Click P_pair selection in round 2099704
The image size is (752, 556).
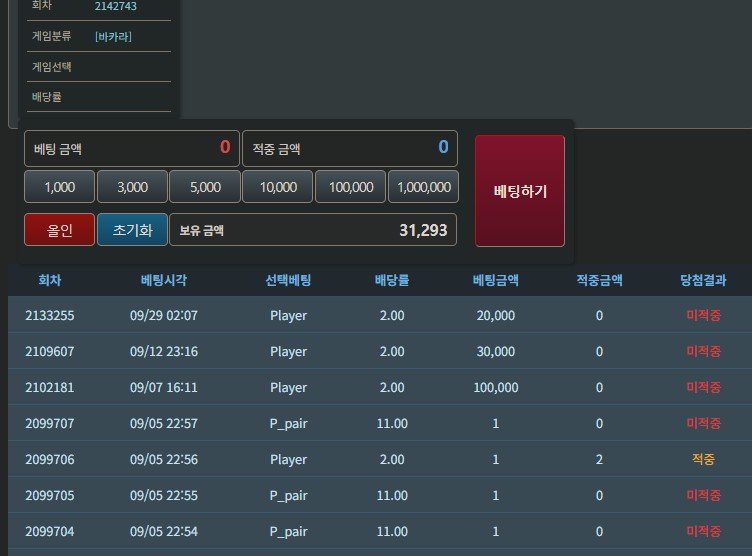[x=288, y=532]
